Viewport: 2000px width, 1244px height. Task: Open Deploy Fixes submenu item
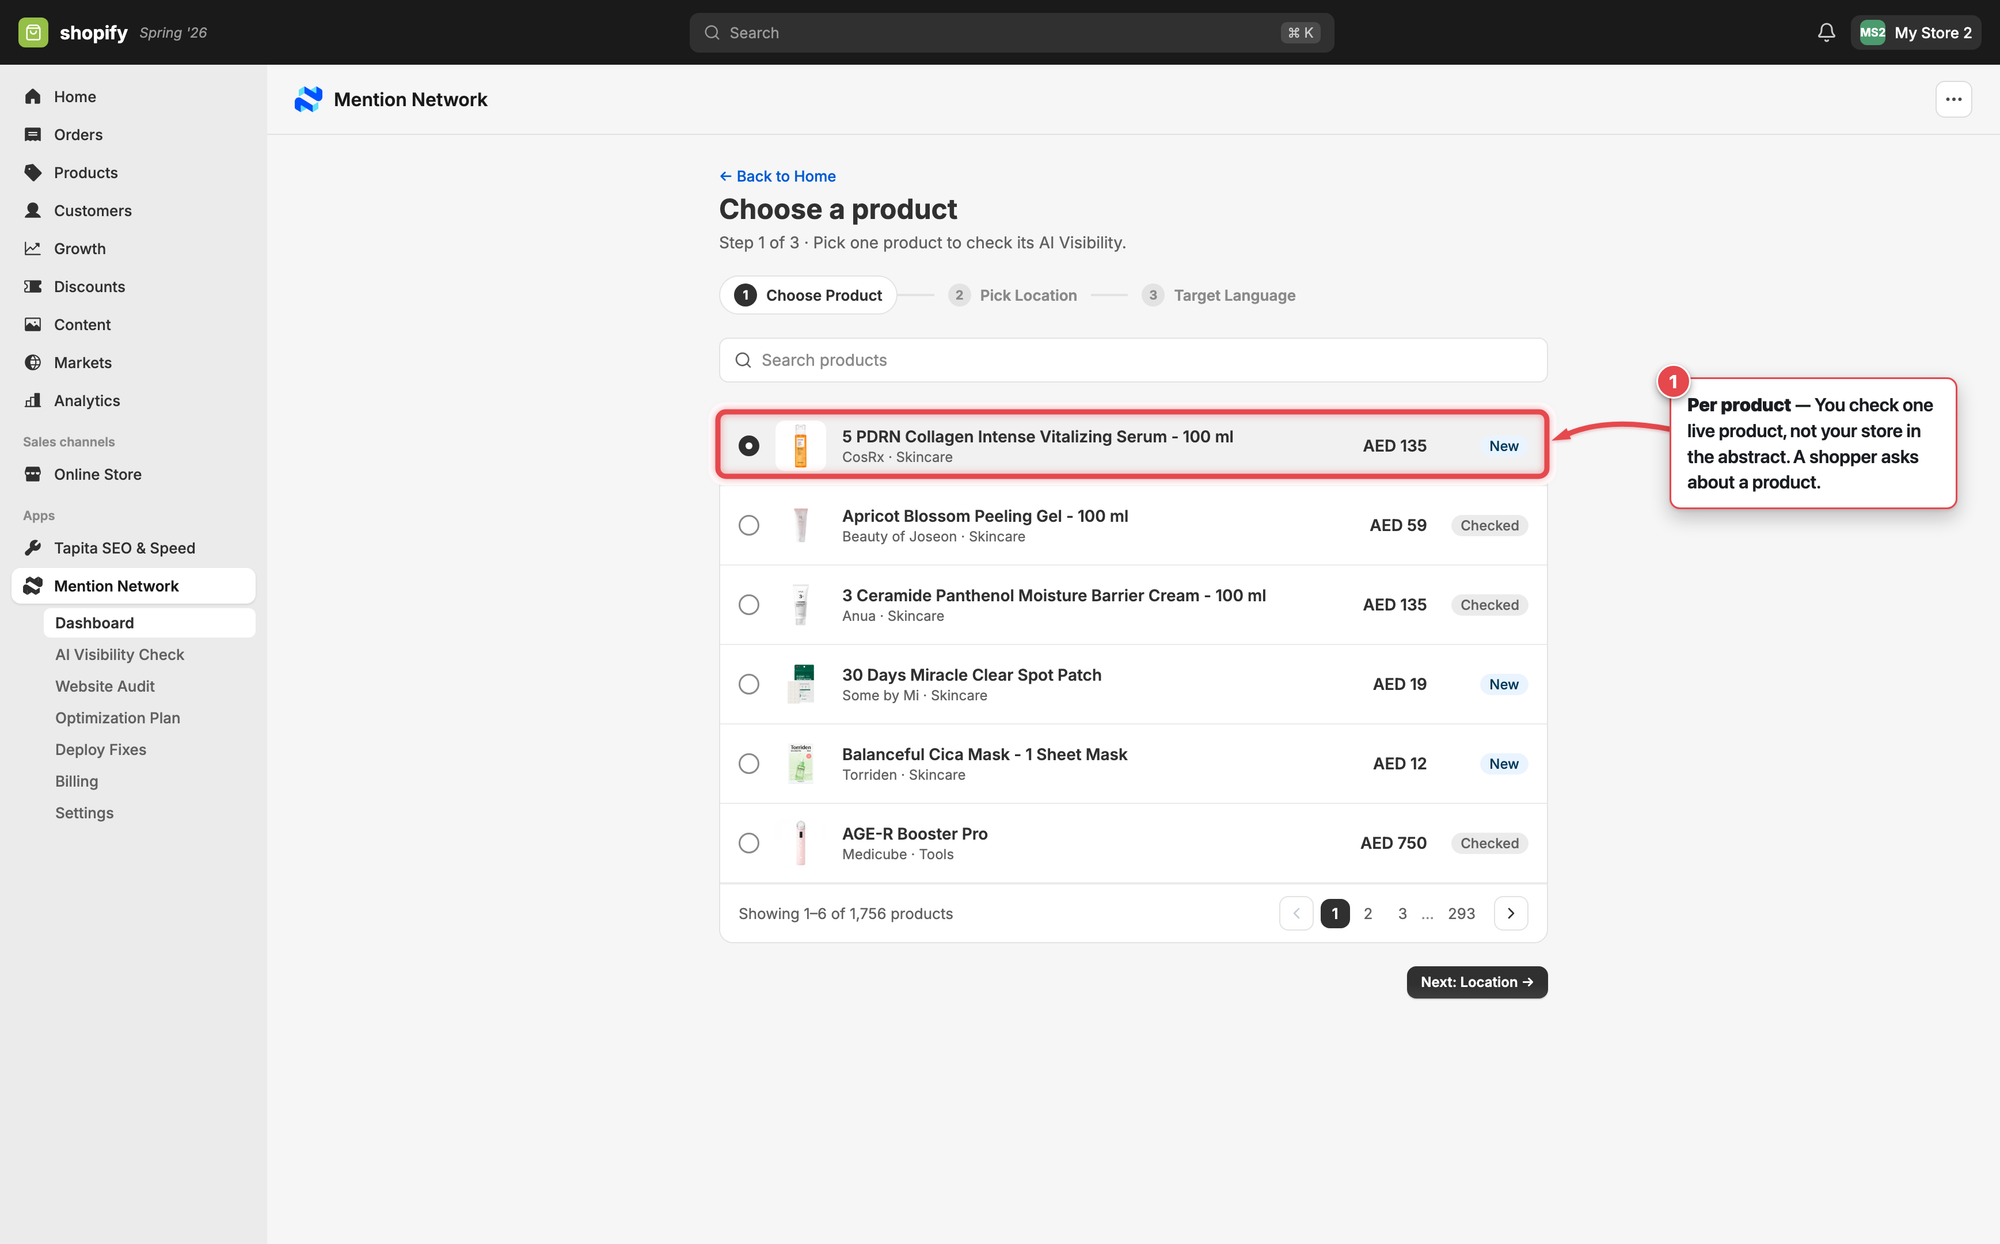click(101, 749)
